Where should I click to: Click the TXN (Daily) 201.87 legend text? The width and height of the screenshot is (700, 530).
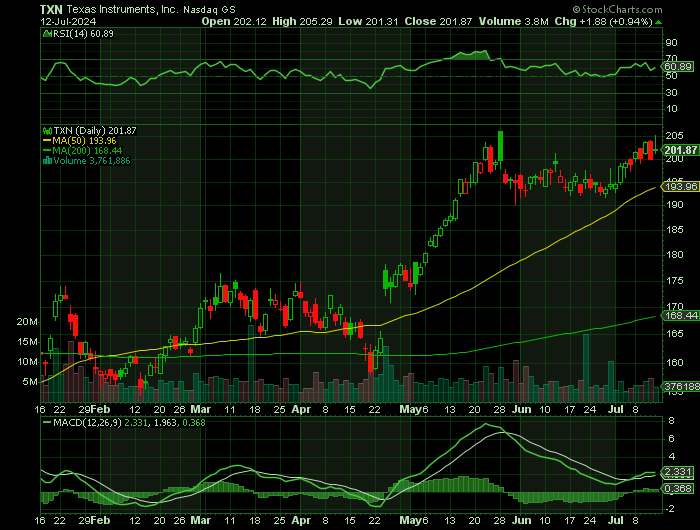tap(95, 131)
